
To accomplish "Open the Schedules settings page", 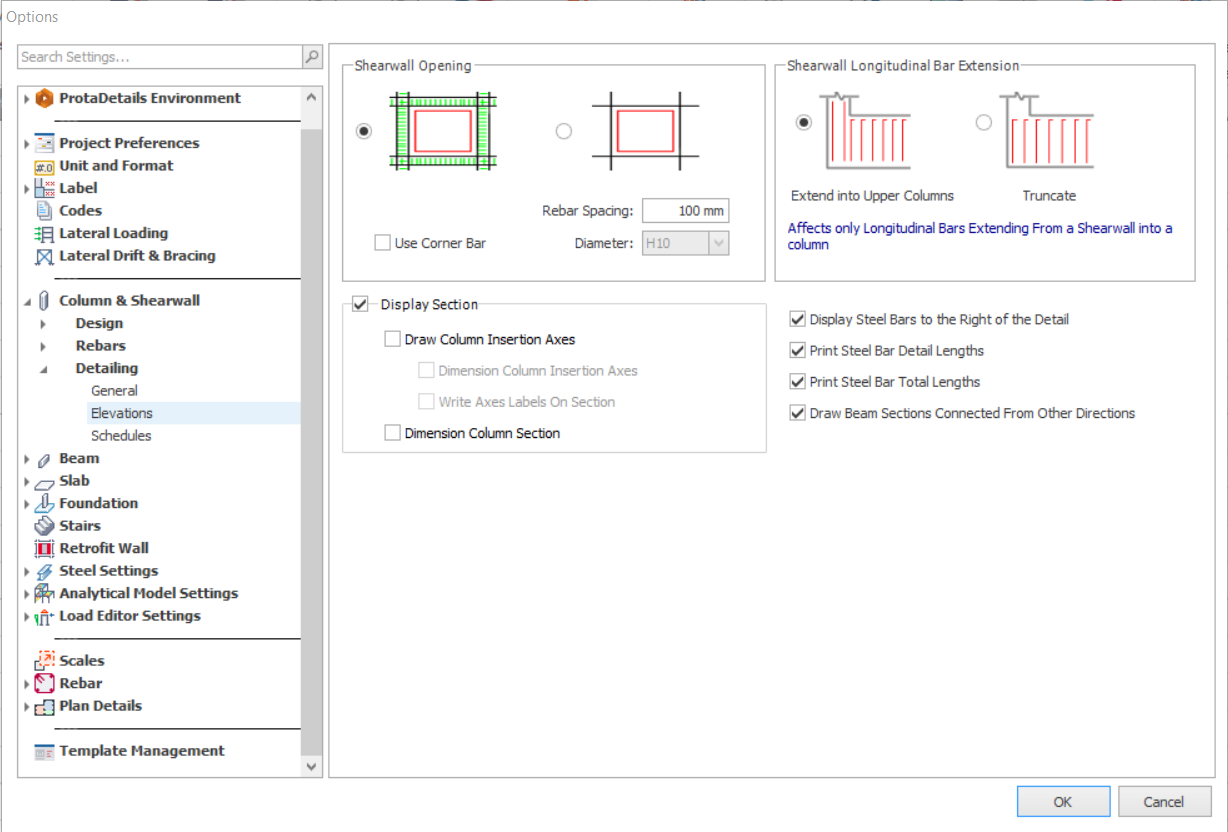I will [x=121, y=436].
